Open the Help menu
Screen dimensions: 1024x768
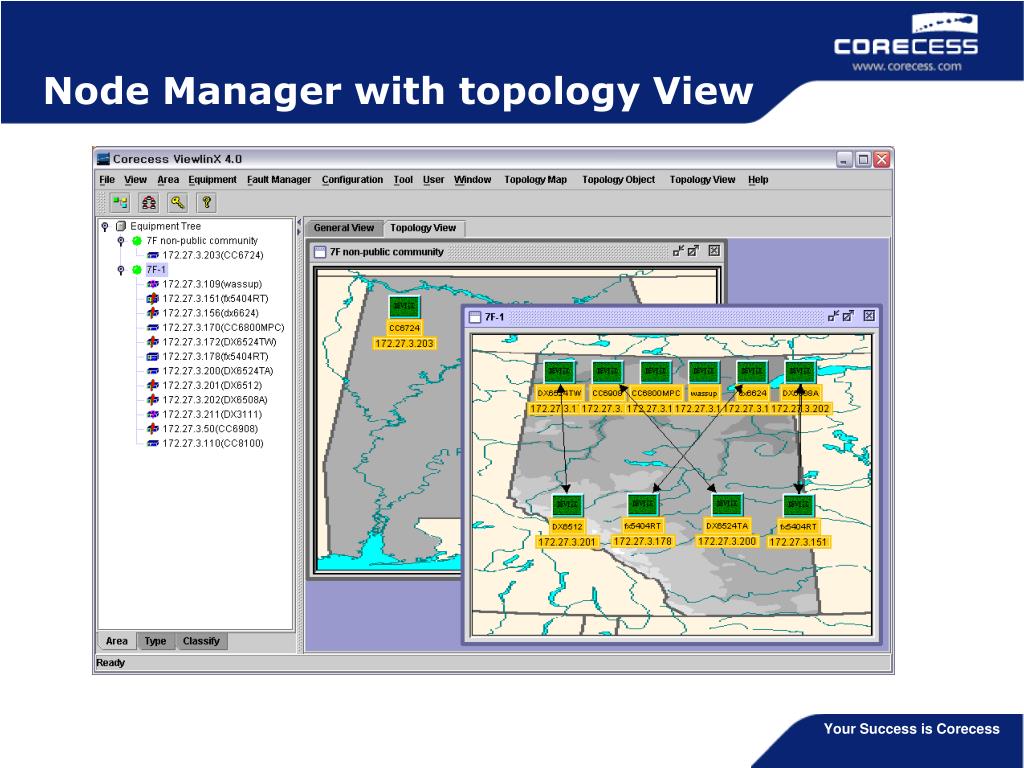[x=758, y=180]
